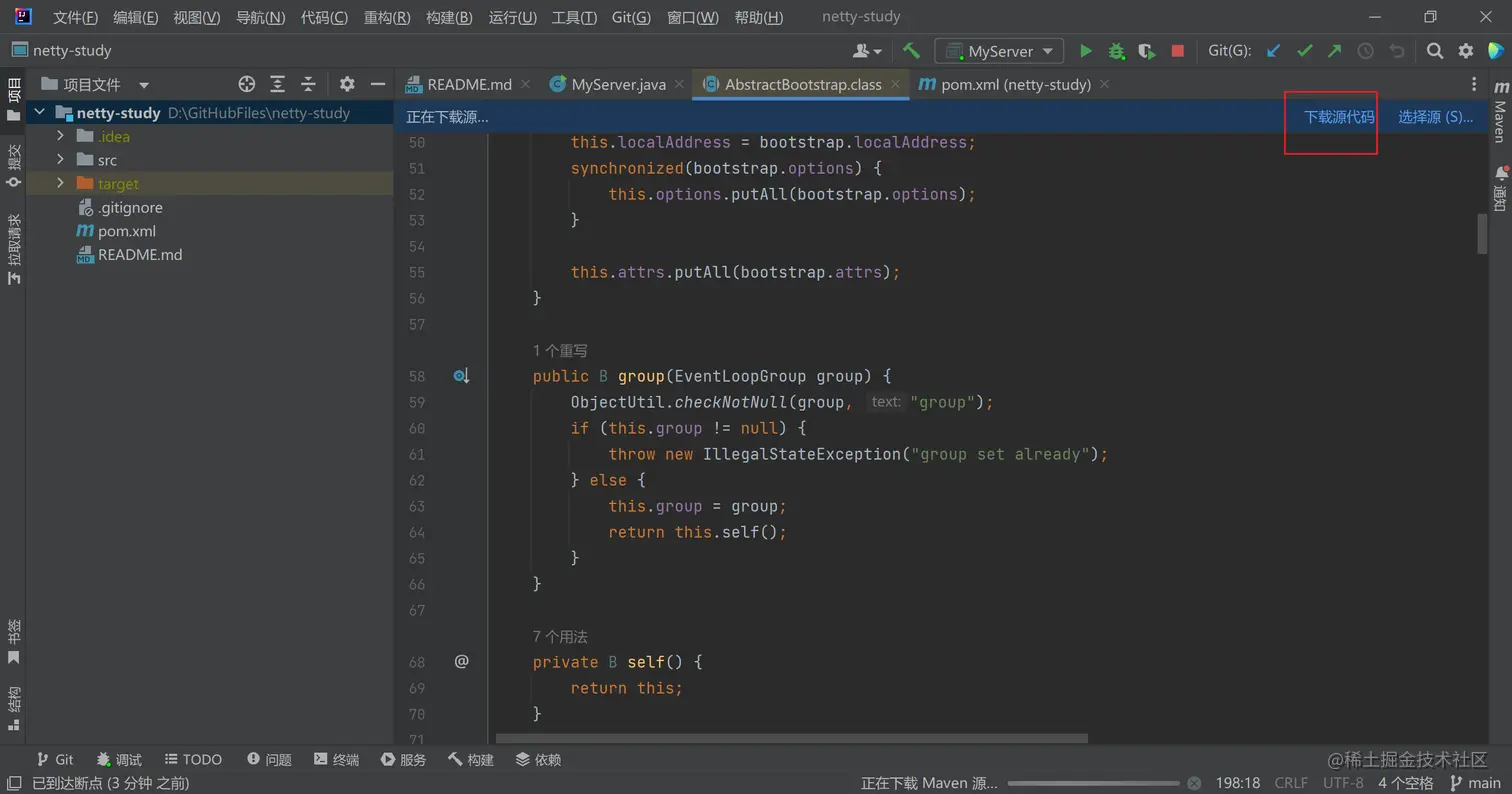Expand the src folder in tree
1512x794 pixels.
[61, 160]
